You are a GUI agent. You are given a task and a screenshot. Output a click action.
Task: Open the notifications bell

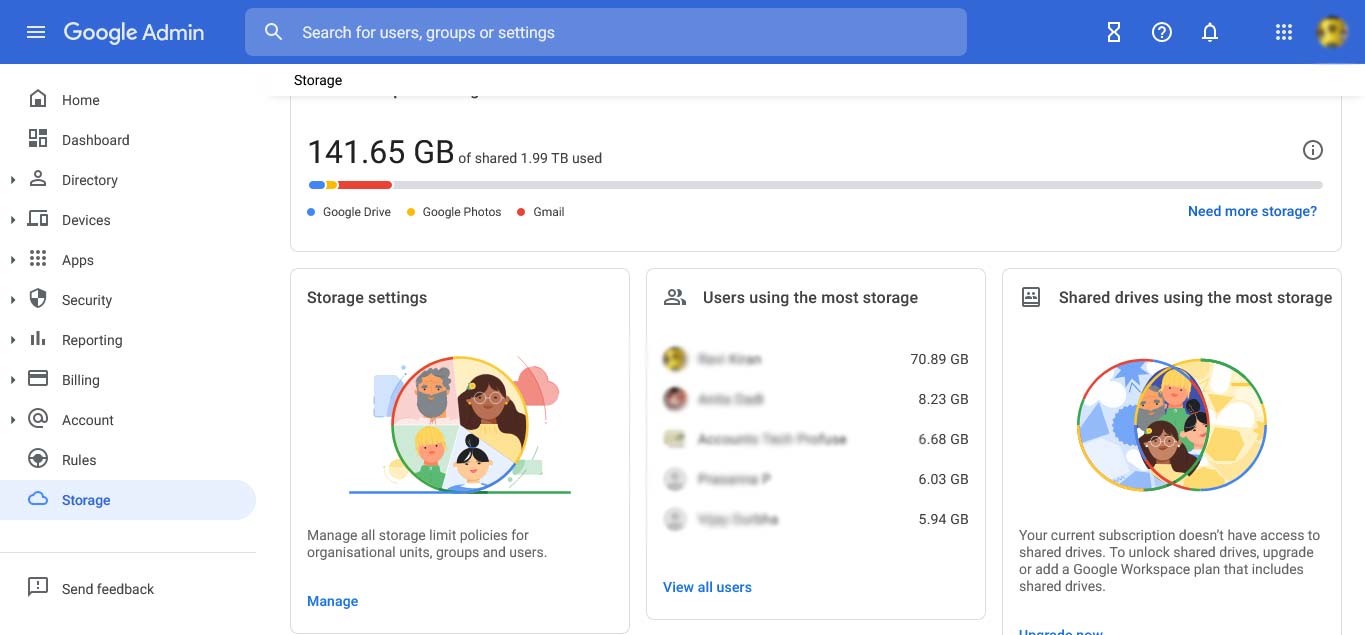[x=1209, y=31]
